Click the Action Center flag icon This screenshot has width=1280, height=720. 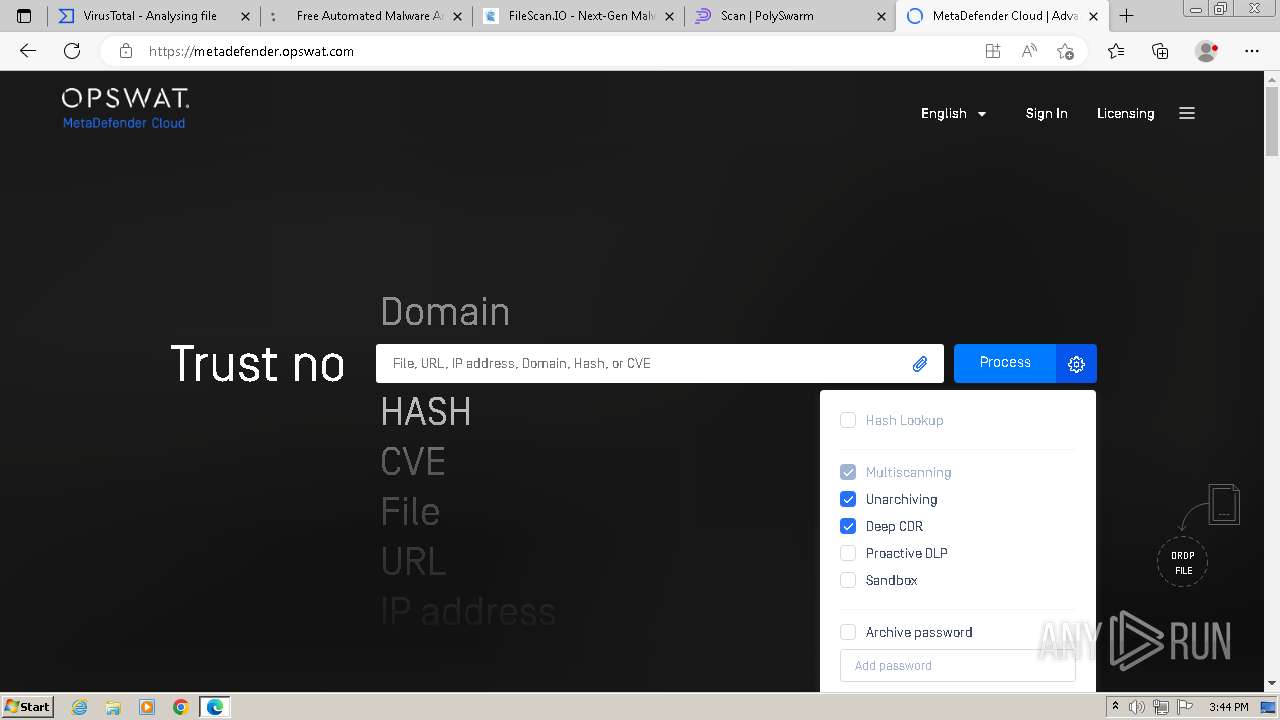pos(1183,707)
